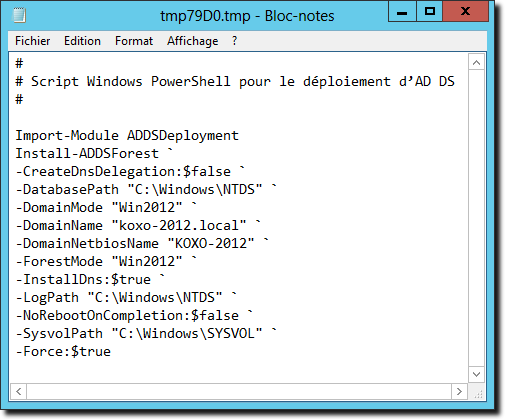
Task: Open the Affichage menu
Action: [193, 41]
